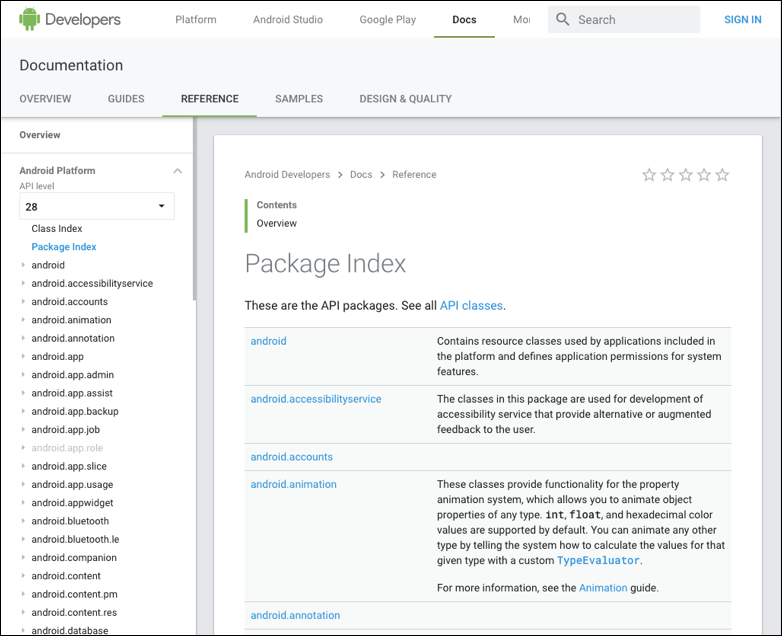Follow the API classes link

point(471,305)
